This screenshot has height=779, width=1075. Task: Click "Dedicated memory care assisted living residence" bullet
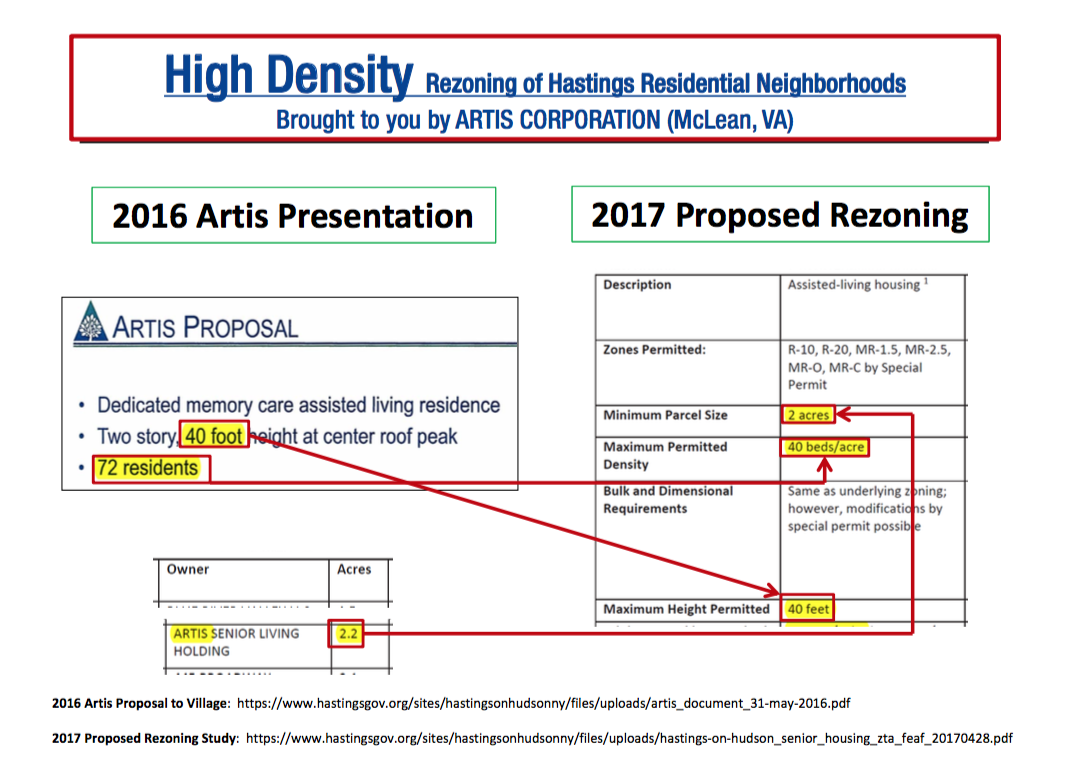298,405
